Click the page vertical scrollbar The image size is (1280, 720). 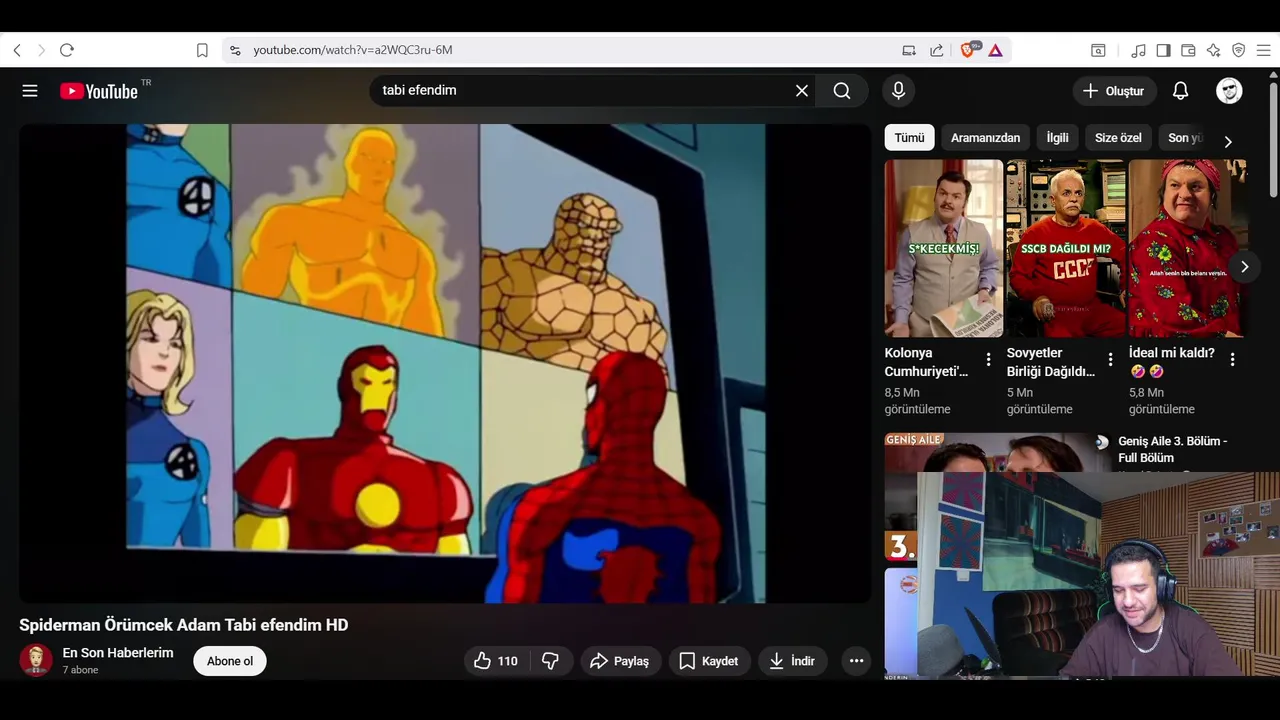(1273, 140)
